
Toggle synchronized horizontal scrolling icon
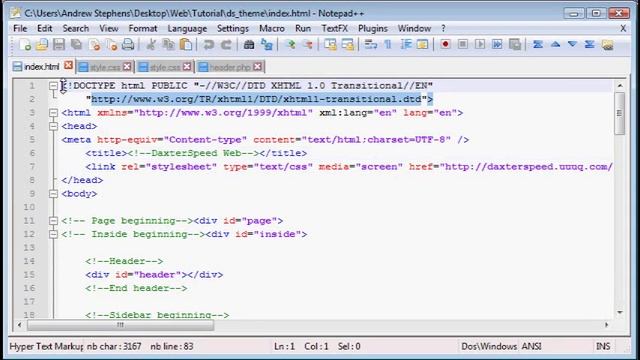click(348, 44)
